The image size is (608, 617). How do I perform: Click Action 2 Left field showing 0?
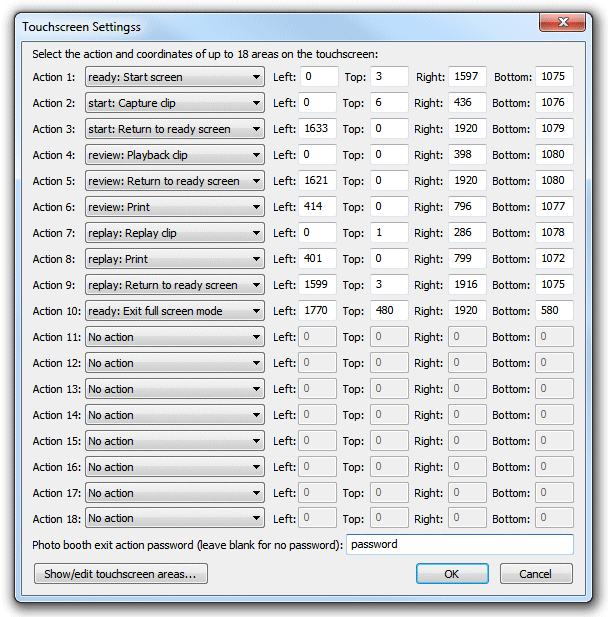[x=317, y=102]
